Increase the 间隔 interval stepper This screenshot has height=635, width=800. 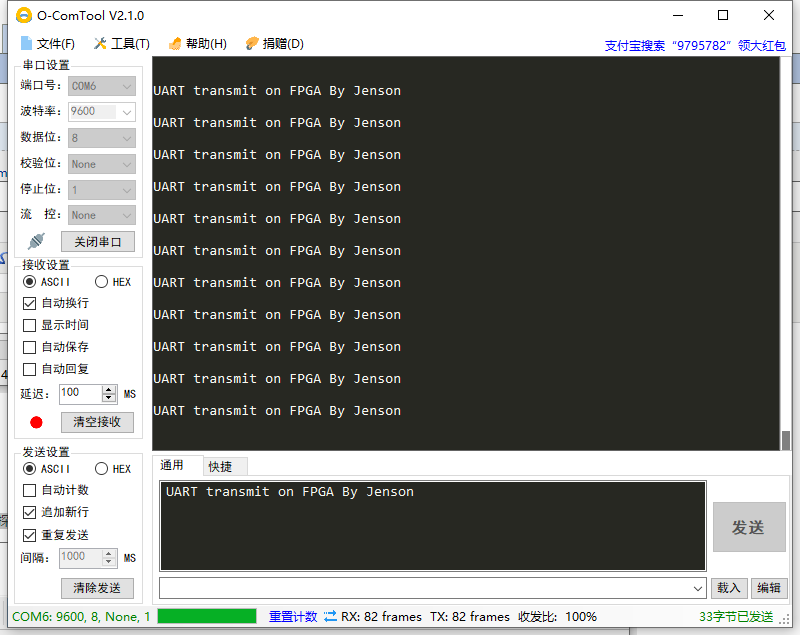pos(108,554)
